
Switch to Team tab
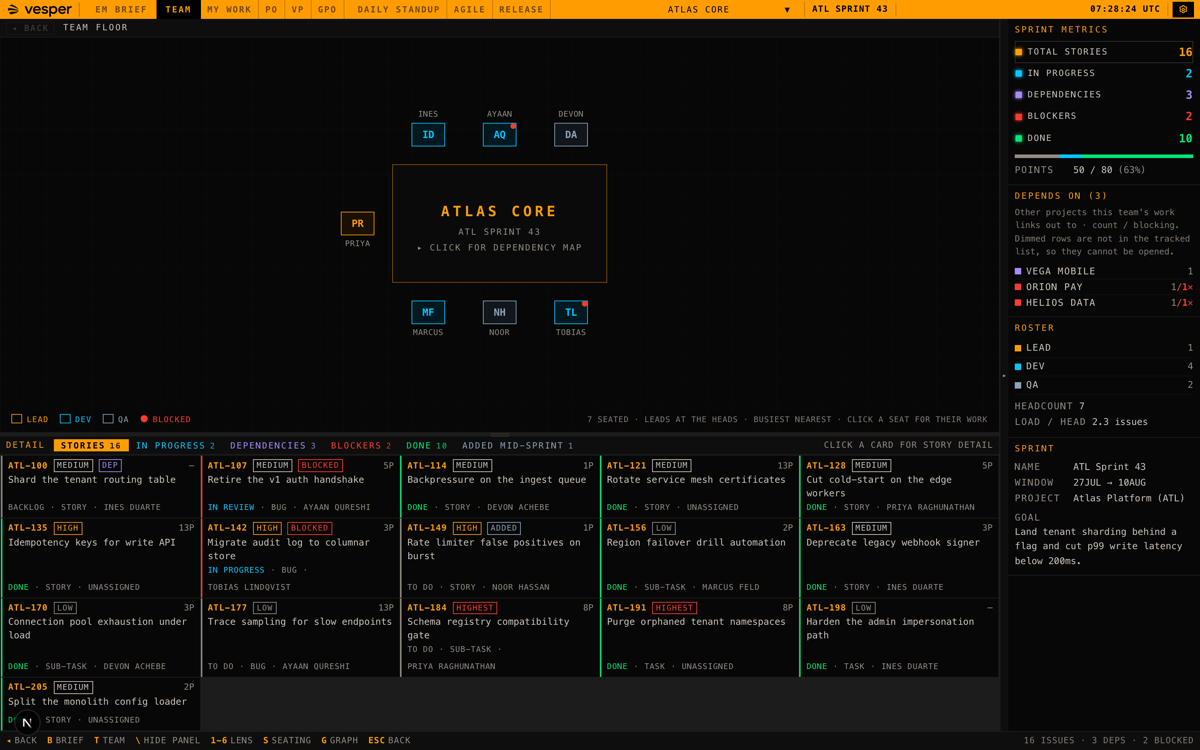pos(178,9)
